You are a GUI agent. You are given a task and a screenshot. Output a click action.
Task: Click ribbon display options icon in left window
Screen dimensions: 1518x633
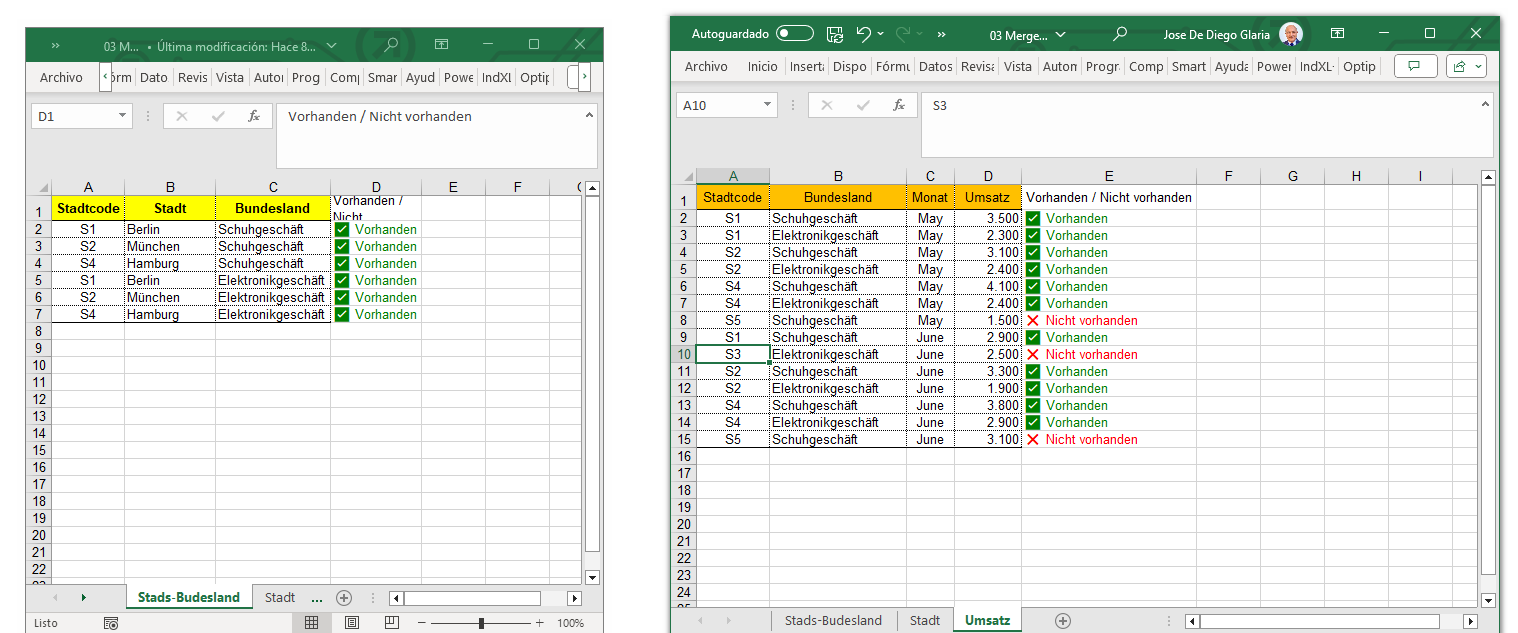click(x=441, y=45)
